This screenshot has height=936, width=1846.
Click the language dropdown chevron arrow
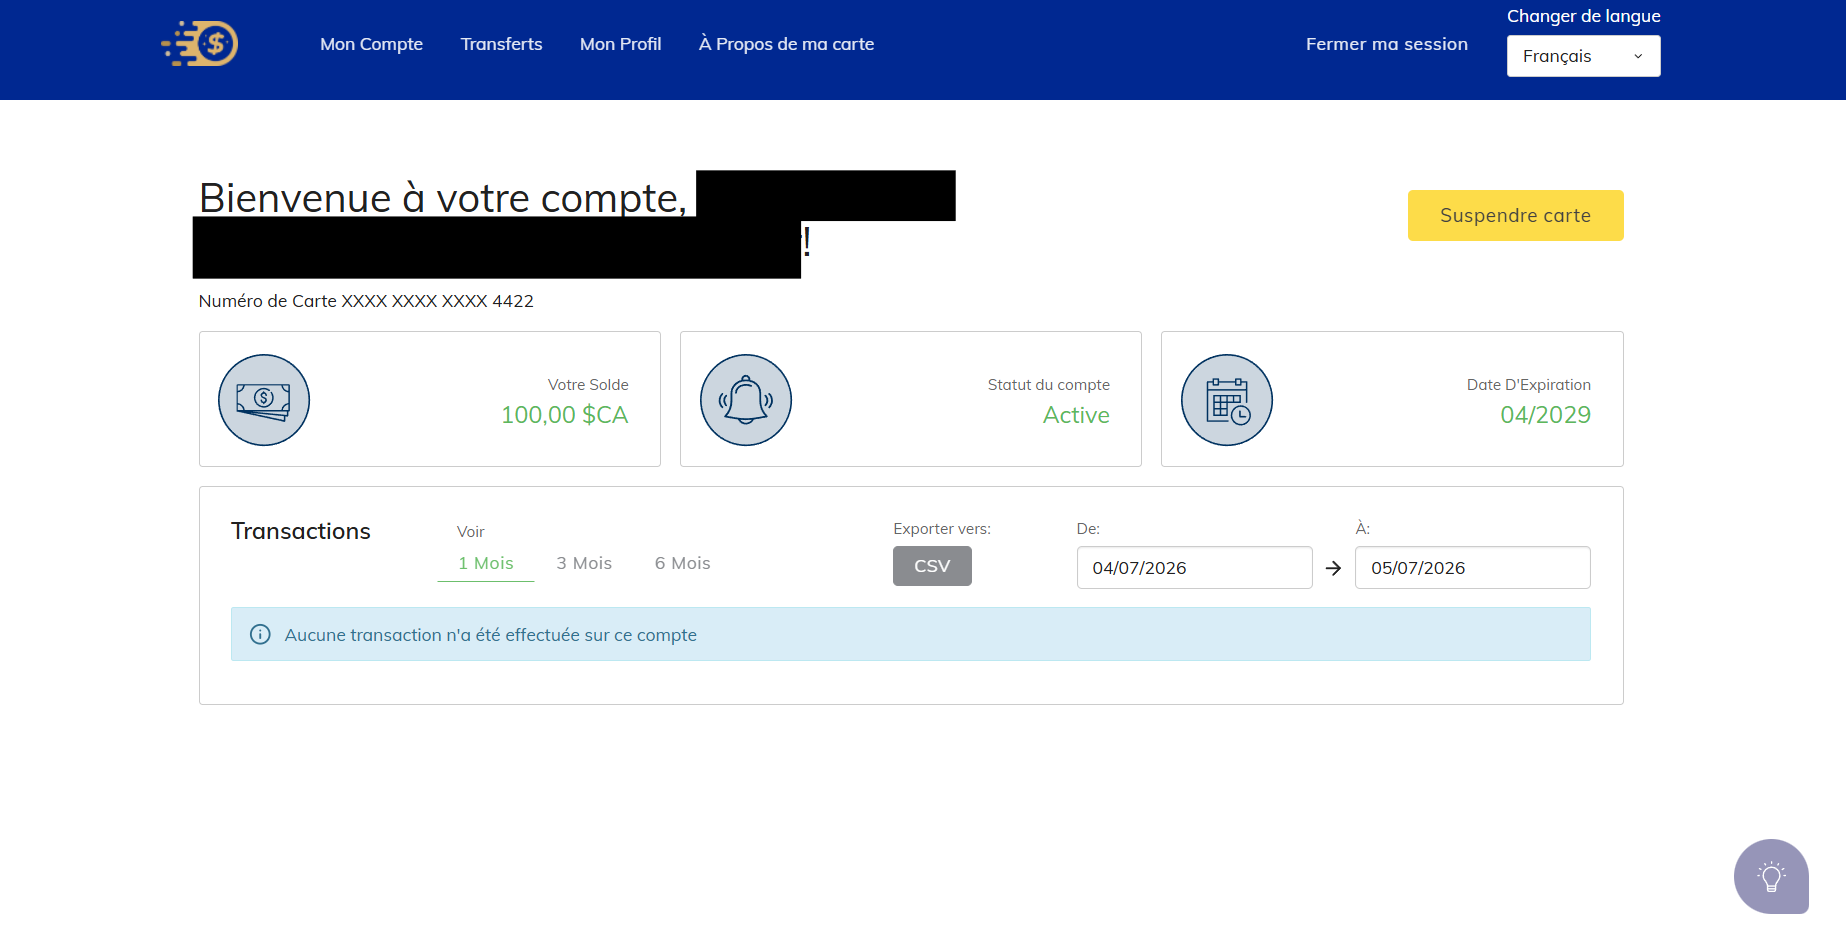coord(1638,56)
